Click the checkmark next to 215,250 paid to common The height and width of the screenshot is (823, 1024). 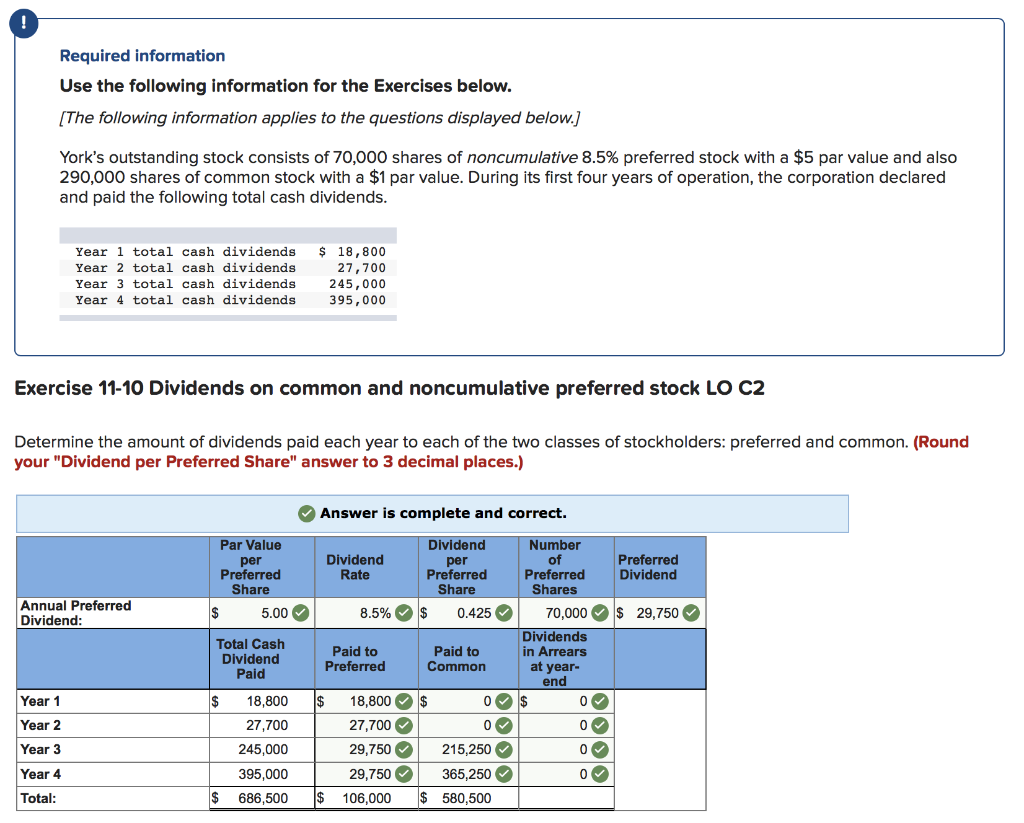coord(504,750)
